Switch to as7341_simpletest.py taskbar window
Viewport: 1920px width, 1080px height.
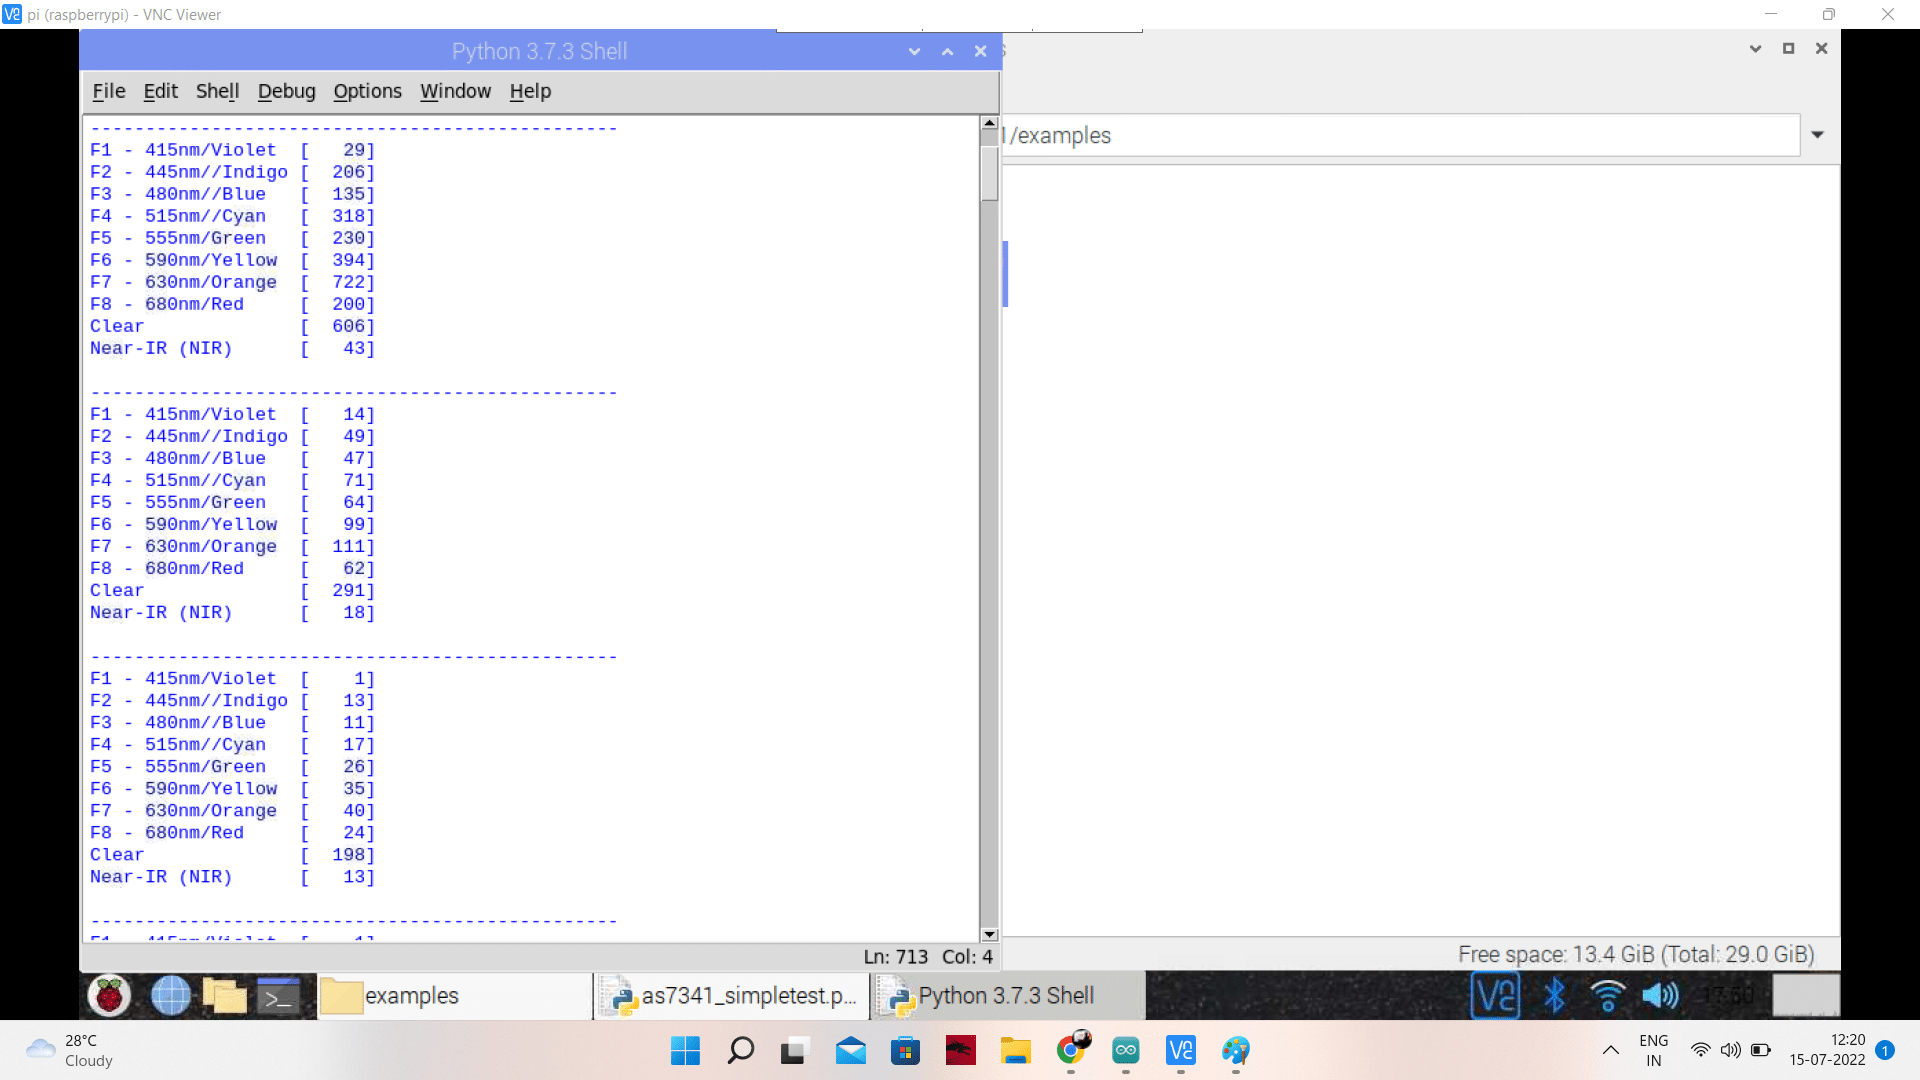[732, 996]
